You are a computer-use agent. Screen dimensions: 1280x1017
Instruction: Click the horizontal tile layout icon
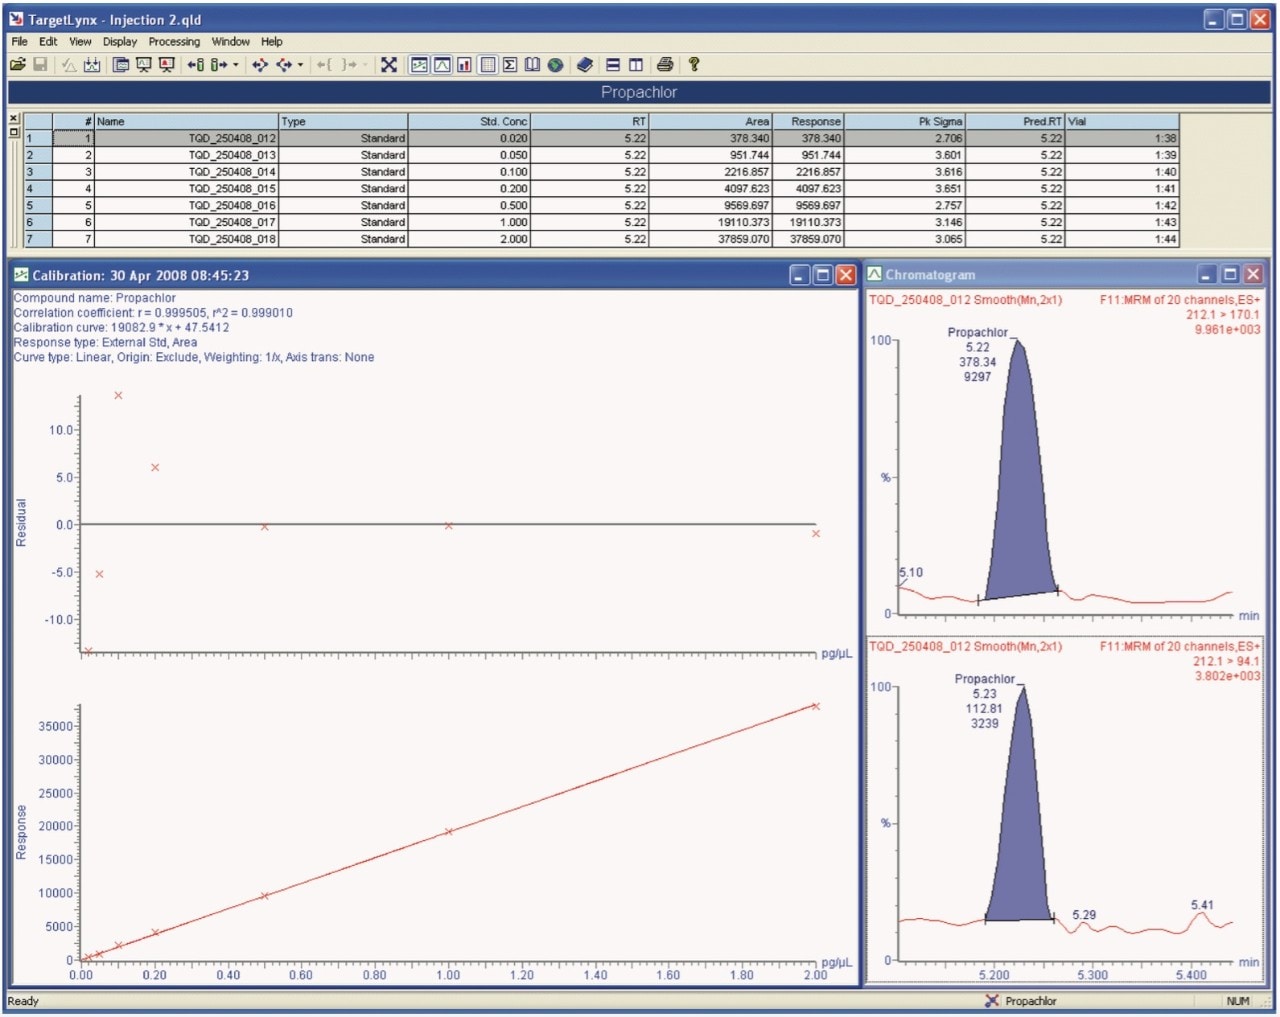613,65
